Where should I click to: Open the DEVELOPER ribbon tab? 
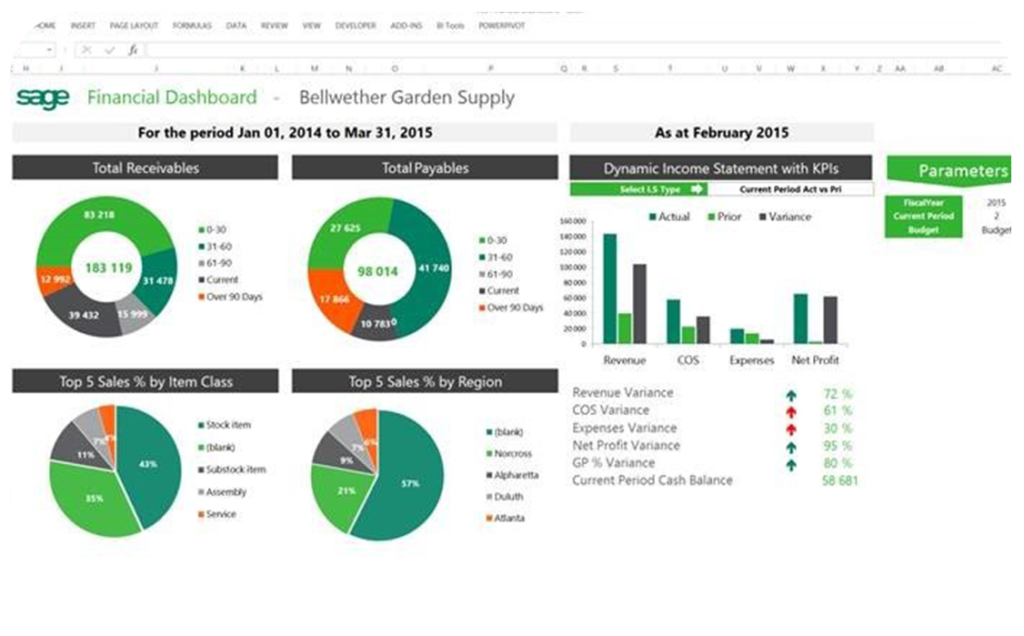click(x=356, y=25)
